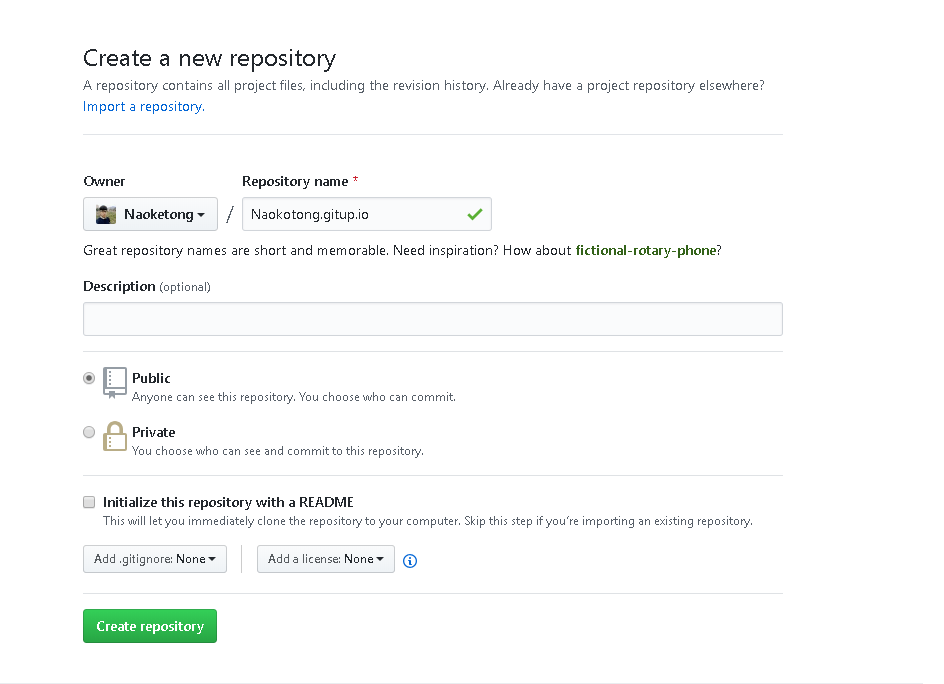Click the Public repository book icon
944x684 pixels.
point(115,383)
